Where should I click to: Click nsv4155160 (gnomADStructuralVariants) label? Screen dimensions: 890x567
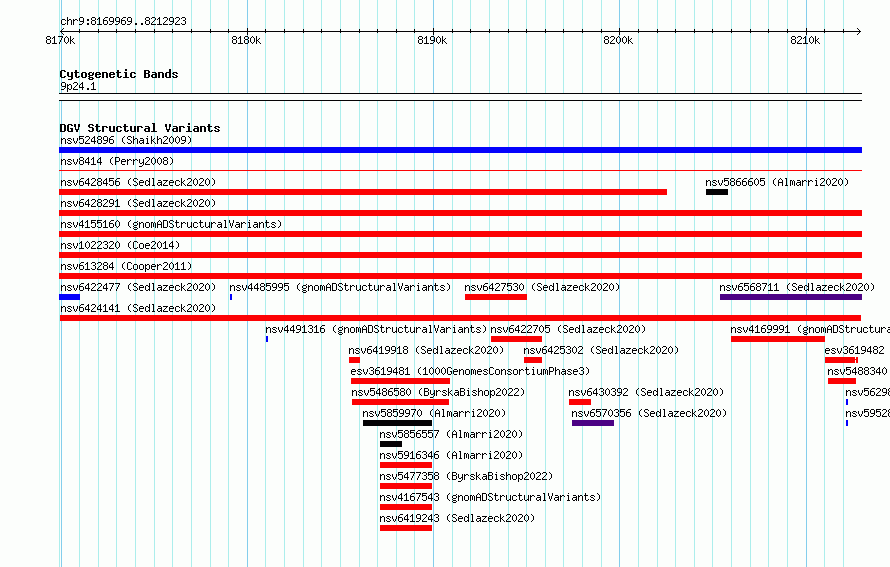171,224
